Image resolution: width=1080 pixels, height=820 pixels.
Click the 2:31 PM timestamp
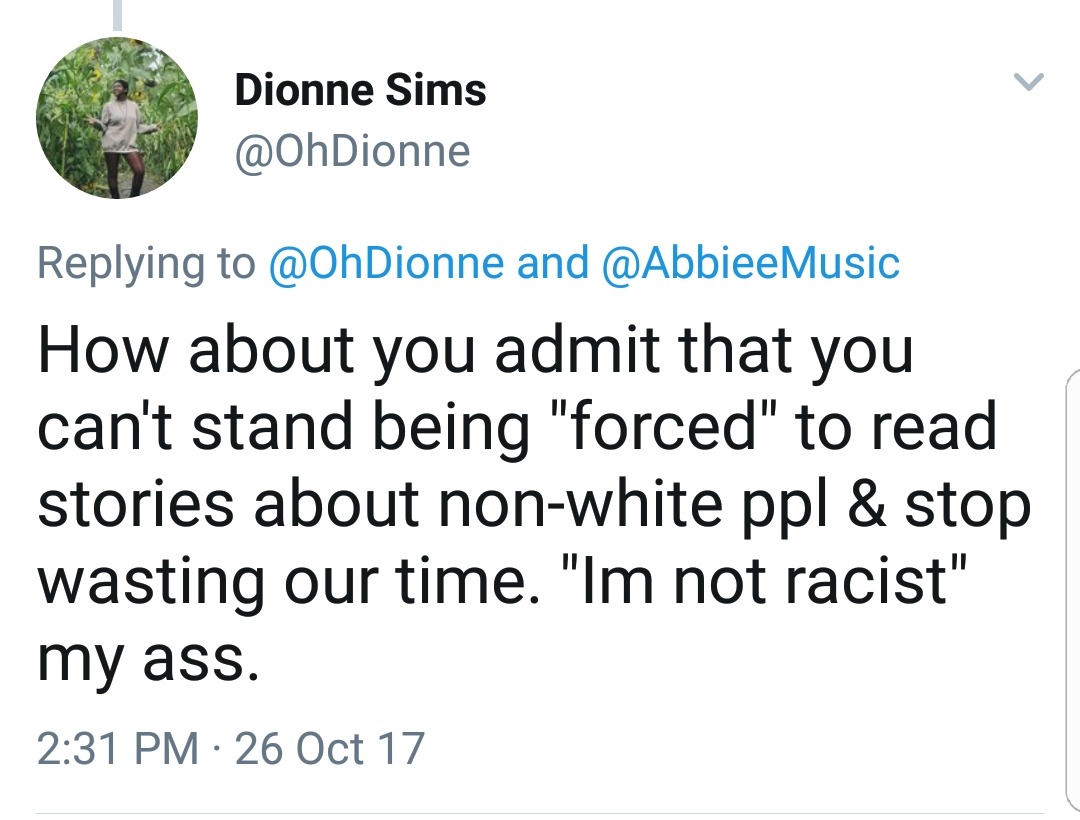click(118, 748)
